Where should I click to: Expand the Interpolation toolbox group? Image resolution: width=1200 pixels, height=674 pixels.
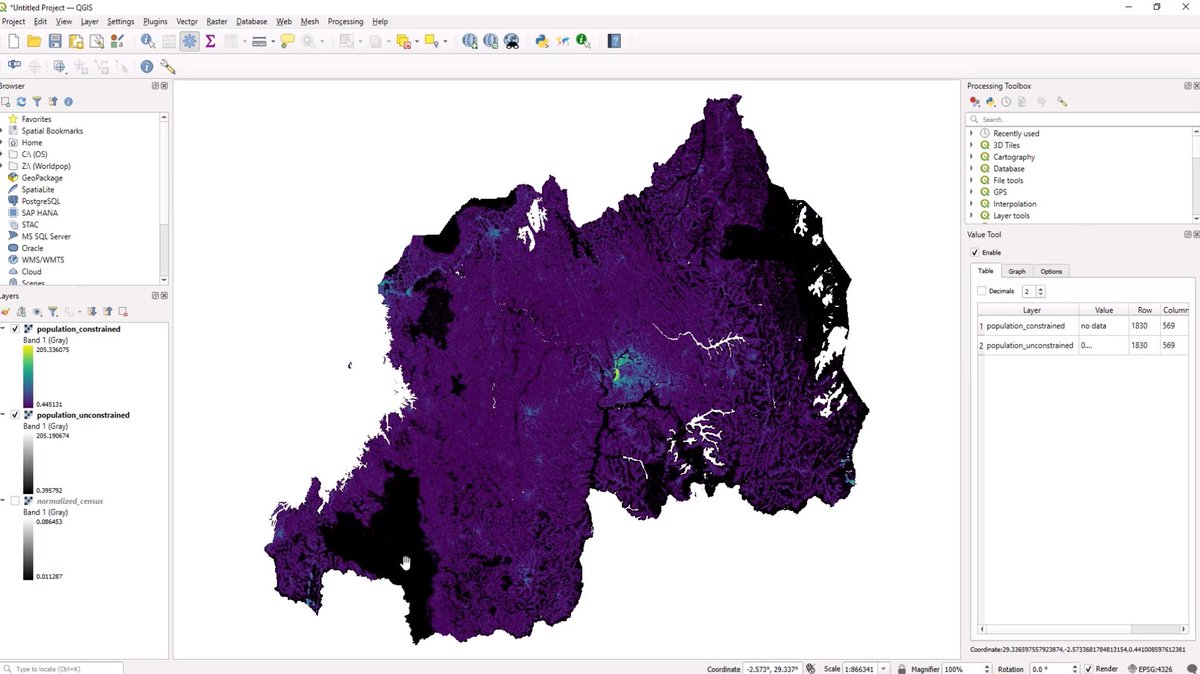tap(972, 204)
